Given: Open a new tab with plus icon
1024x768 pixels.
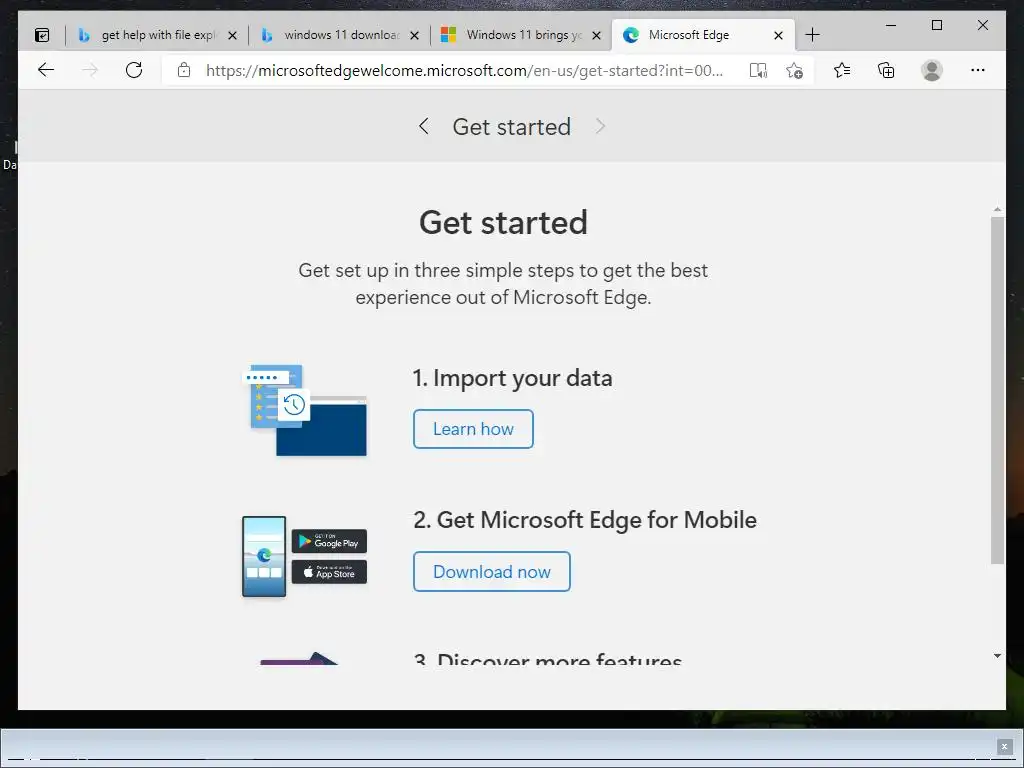Looking at the screenshot, I should [812, 35].
